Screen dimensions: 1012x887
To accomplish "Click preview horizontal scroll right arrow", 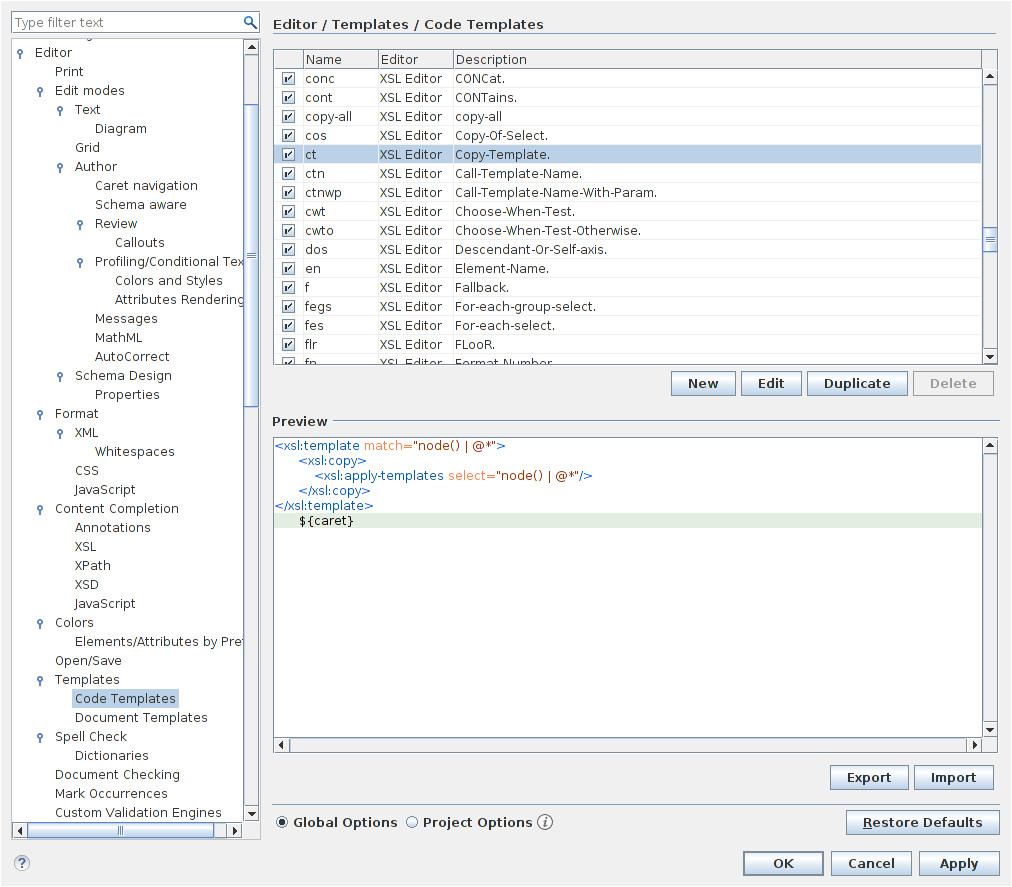I will pyautogui.click(x=974, y=745).
